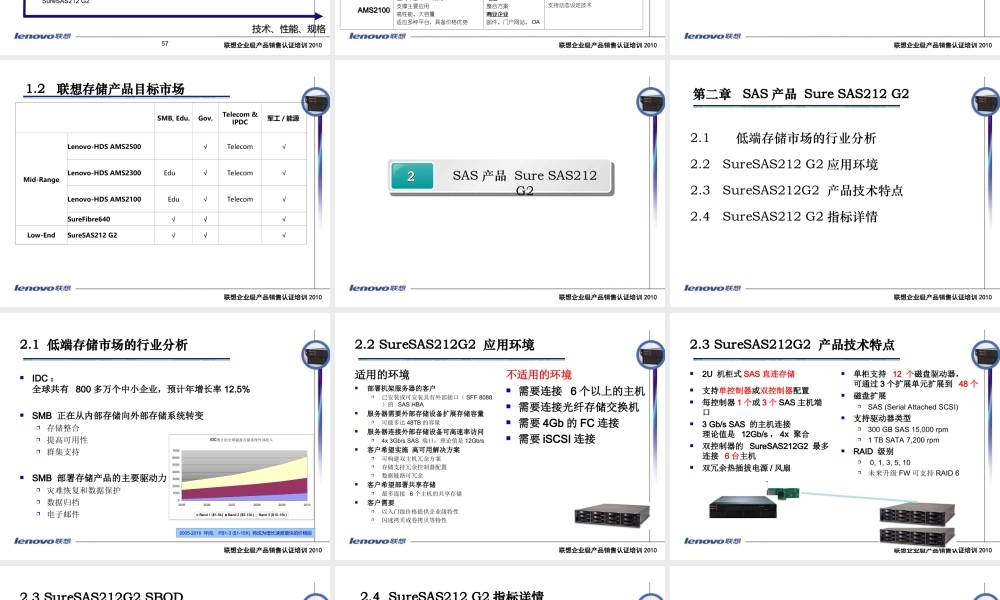The height and width of the screenshot is (600, 1000).
Task: Click the sub-bullet 群集支持
Action: (x=63, y=452)
